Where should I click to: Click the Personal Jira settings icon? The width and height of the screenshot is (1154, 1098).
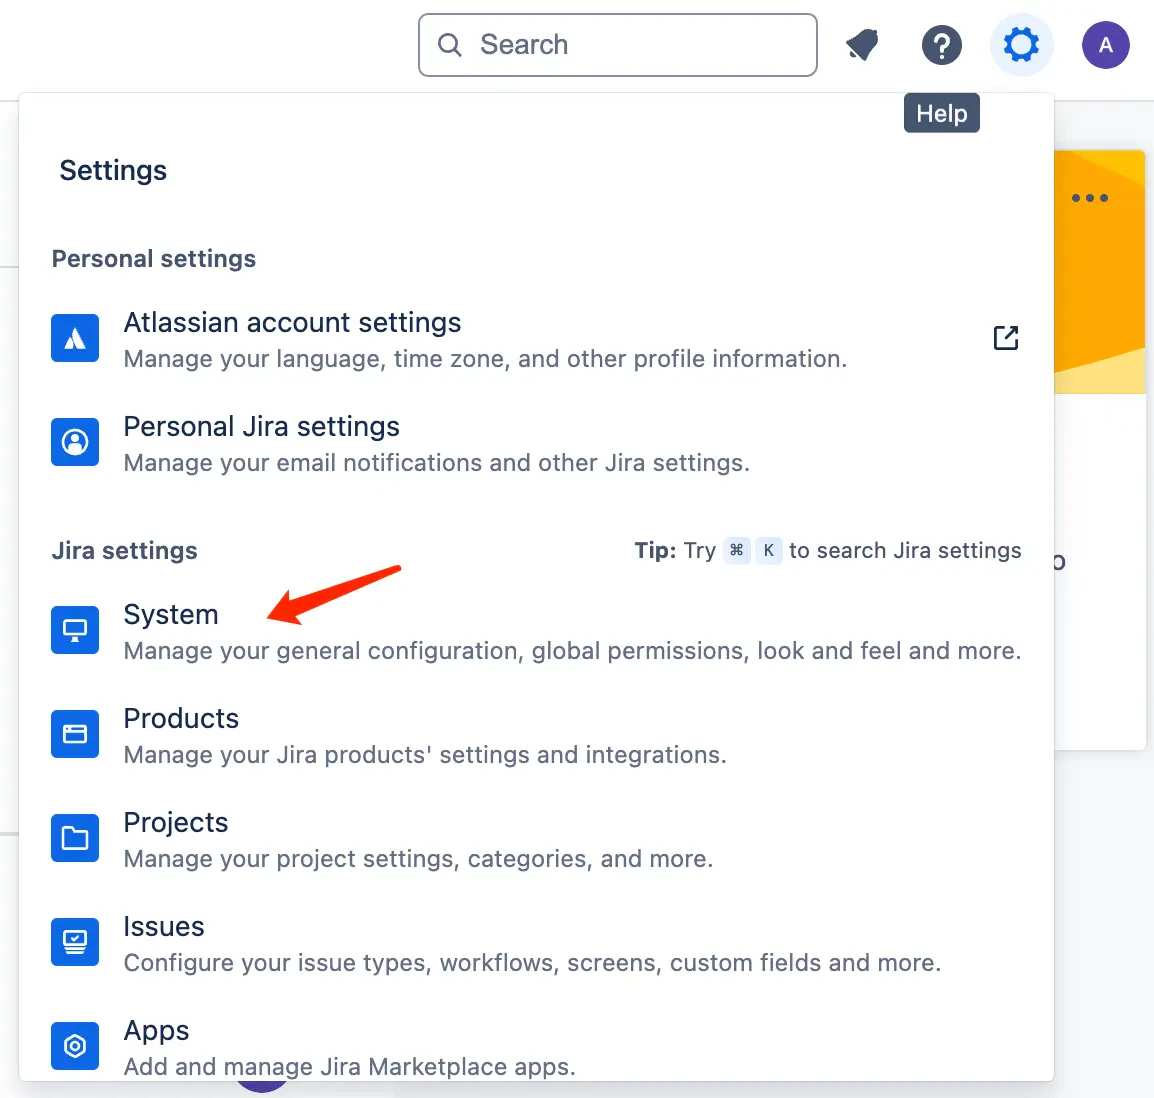click(x=75, y=442)
